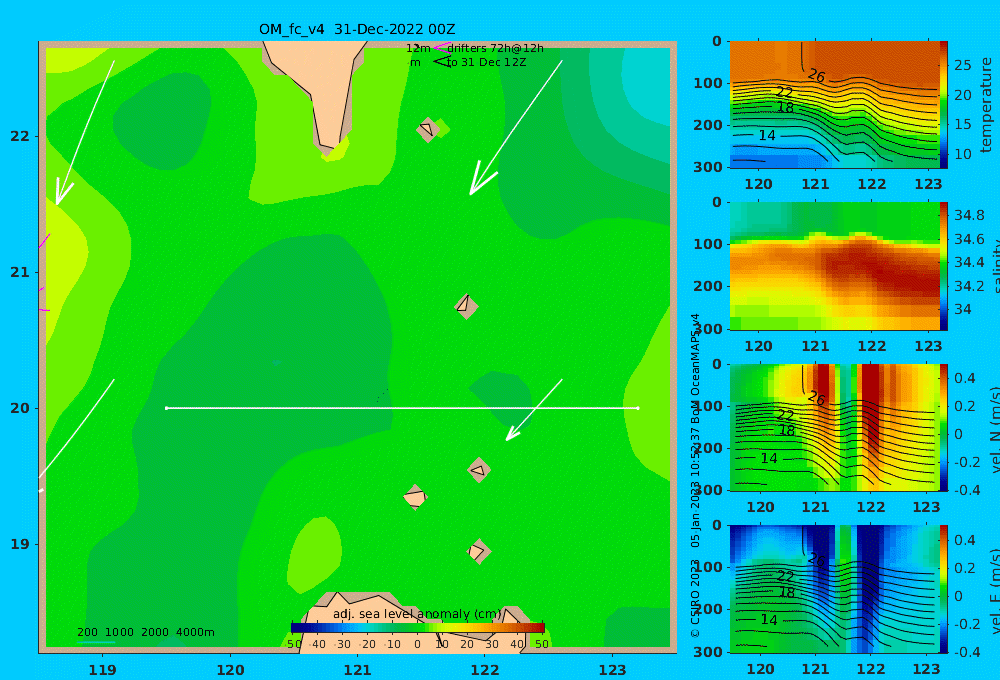
Task: Click the temperature panel colorbar
Action: click(x=944, y=104)
